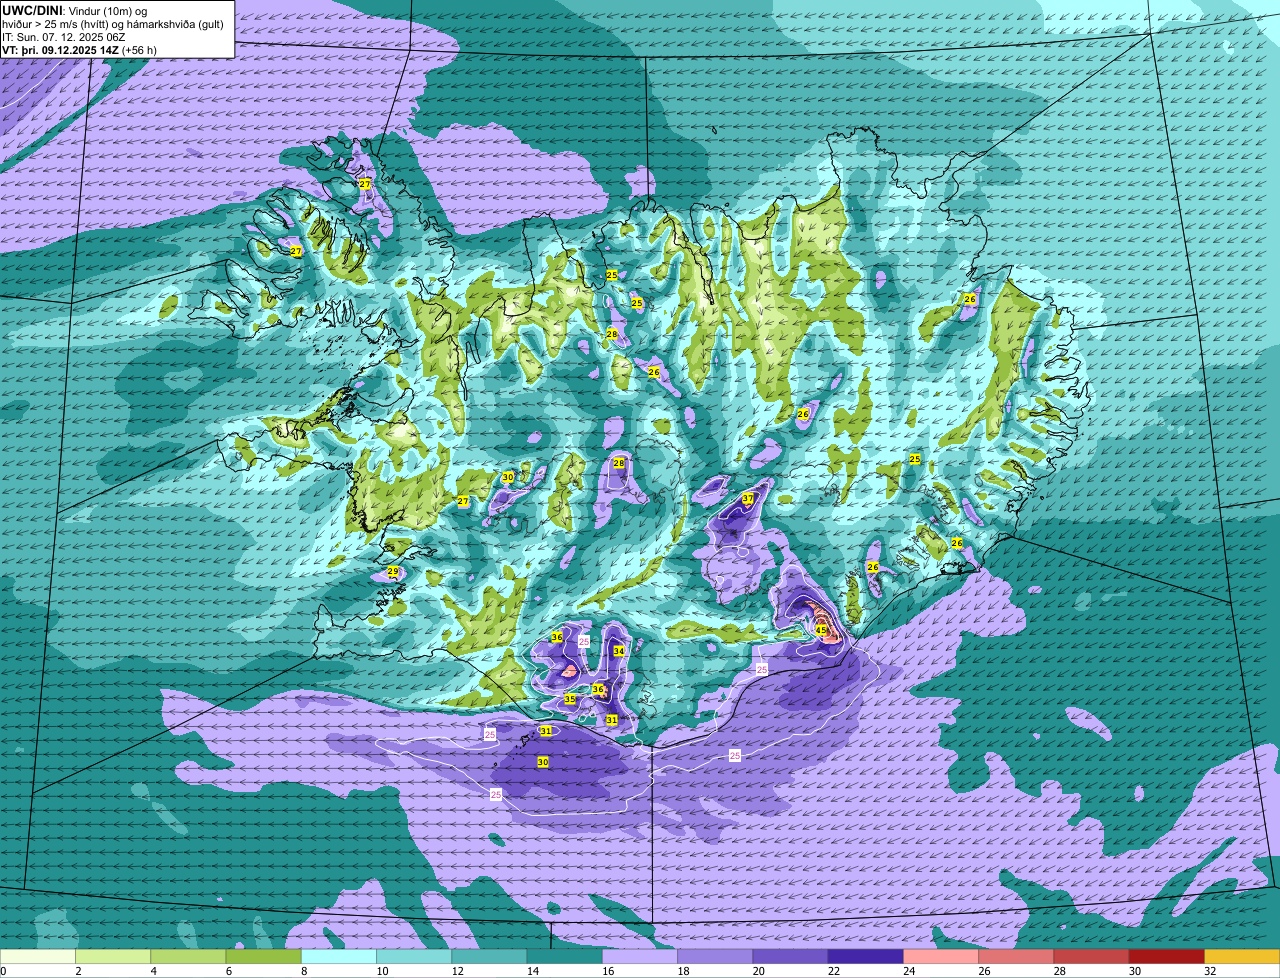Viewport: 1280px width, 978px height.
Task: Click the 20–22 m/s legend color band
Action: pyautogui.click(x=790, y=957)
